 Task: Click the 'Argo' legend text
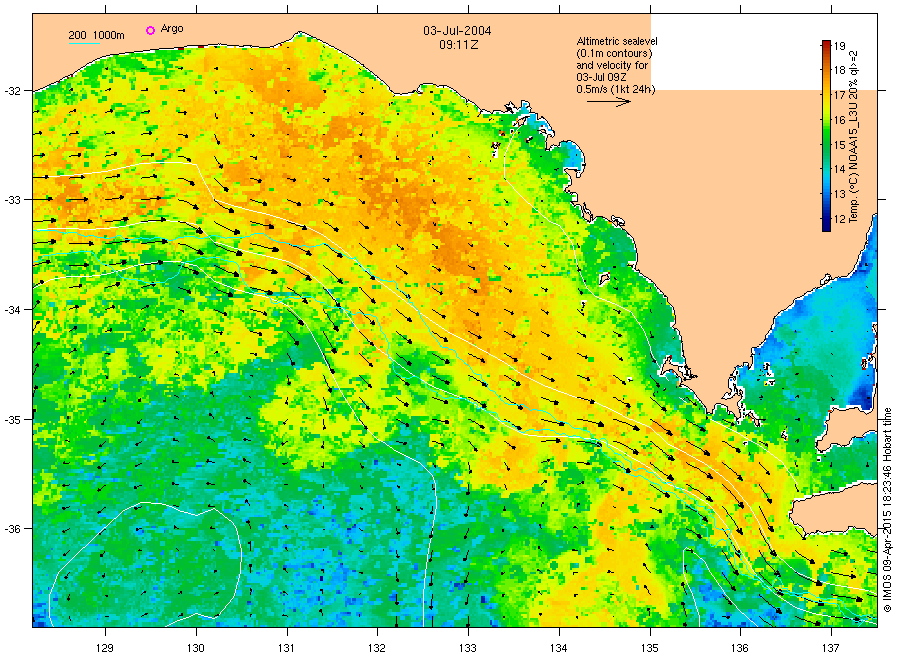click(x=172, y=29)
